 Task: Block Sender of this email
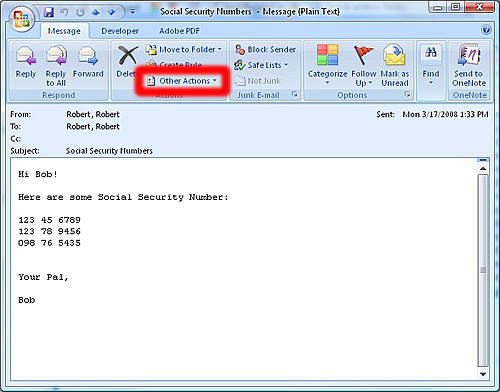point(266,49)
